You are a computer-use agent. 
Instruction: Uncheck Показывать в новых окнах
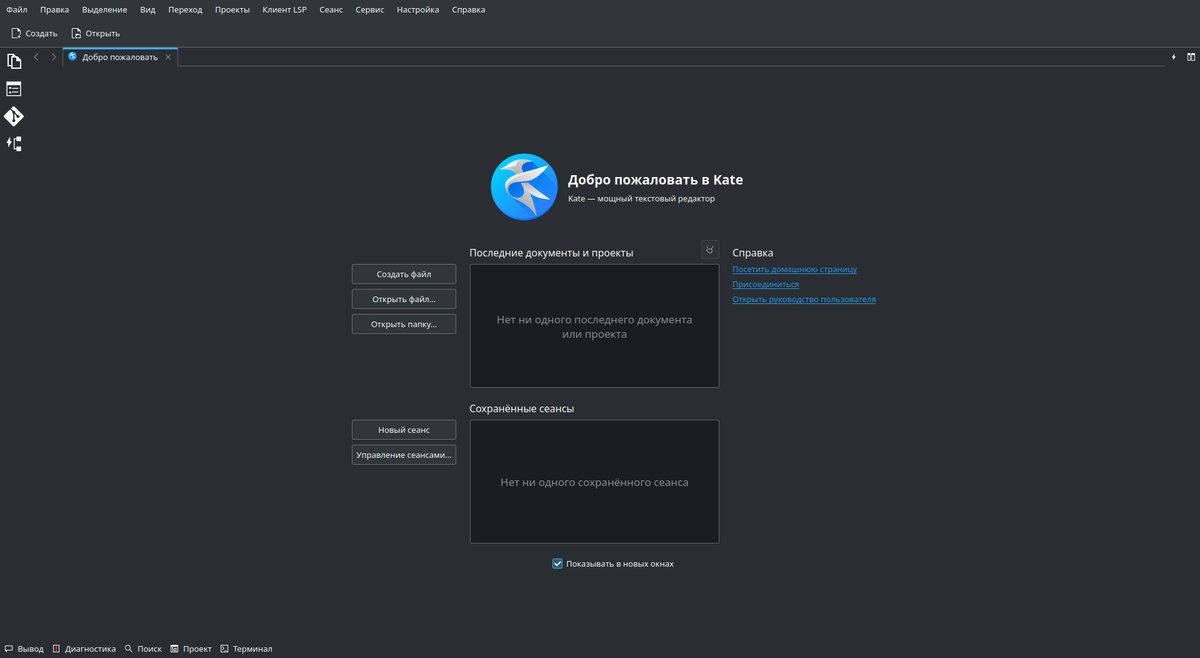[558, 564]
